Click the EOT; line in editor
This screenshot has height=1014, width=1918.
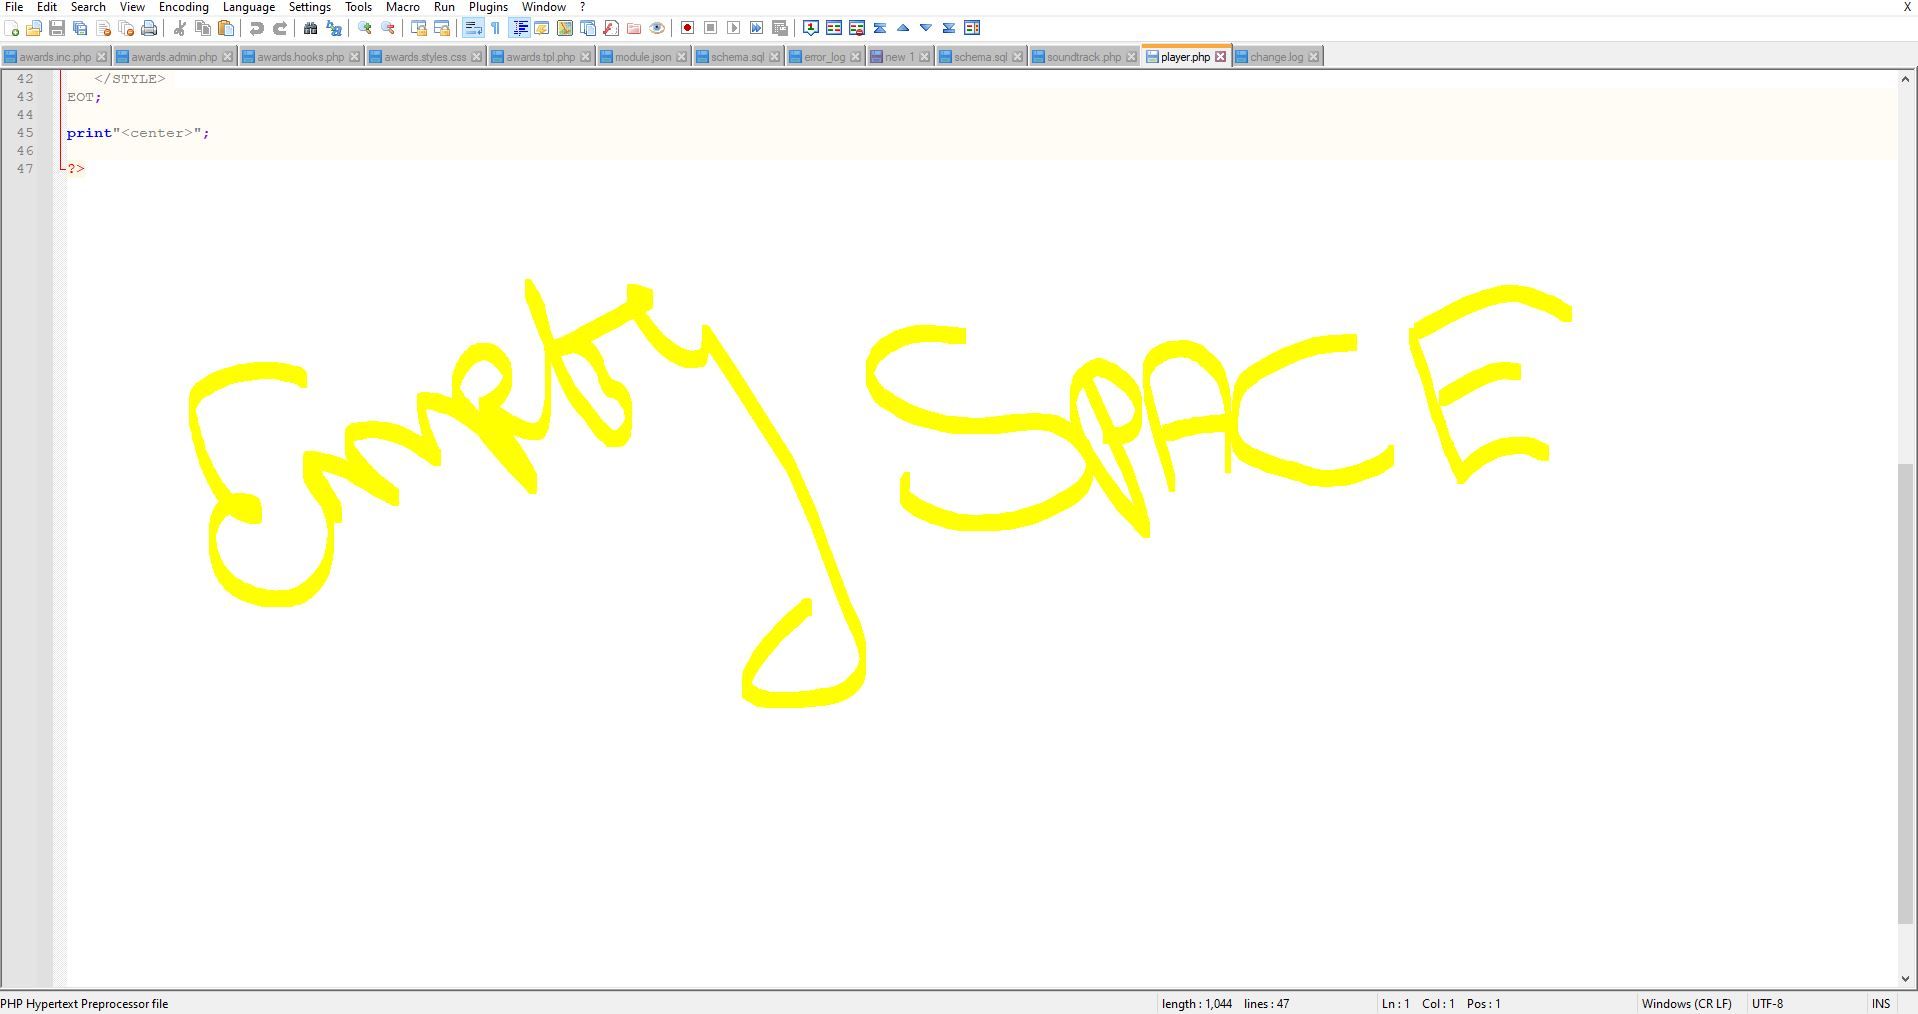[x=84, y=97]
